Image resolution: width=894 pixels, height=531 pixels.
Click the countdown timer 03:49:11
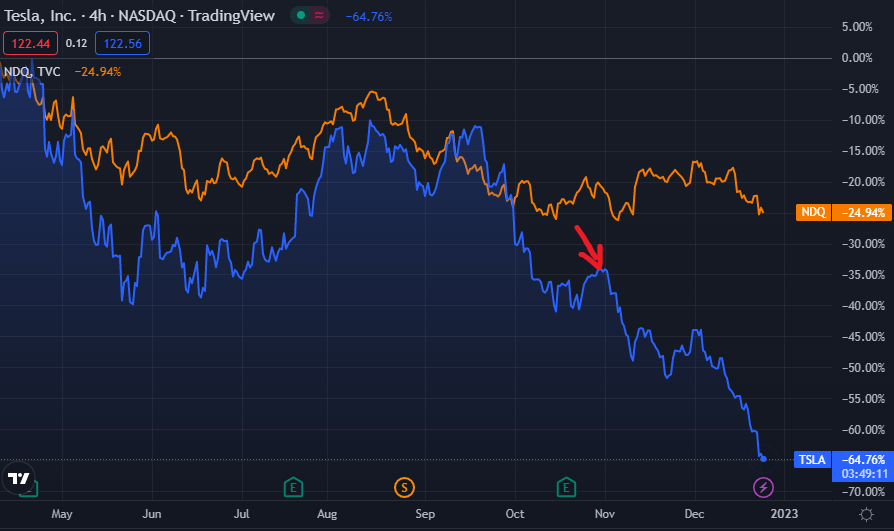tap(864, 474)
